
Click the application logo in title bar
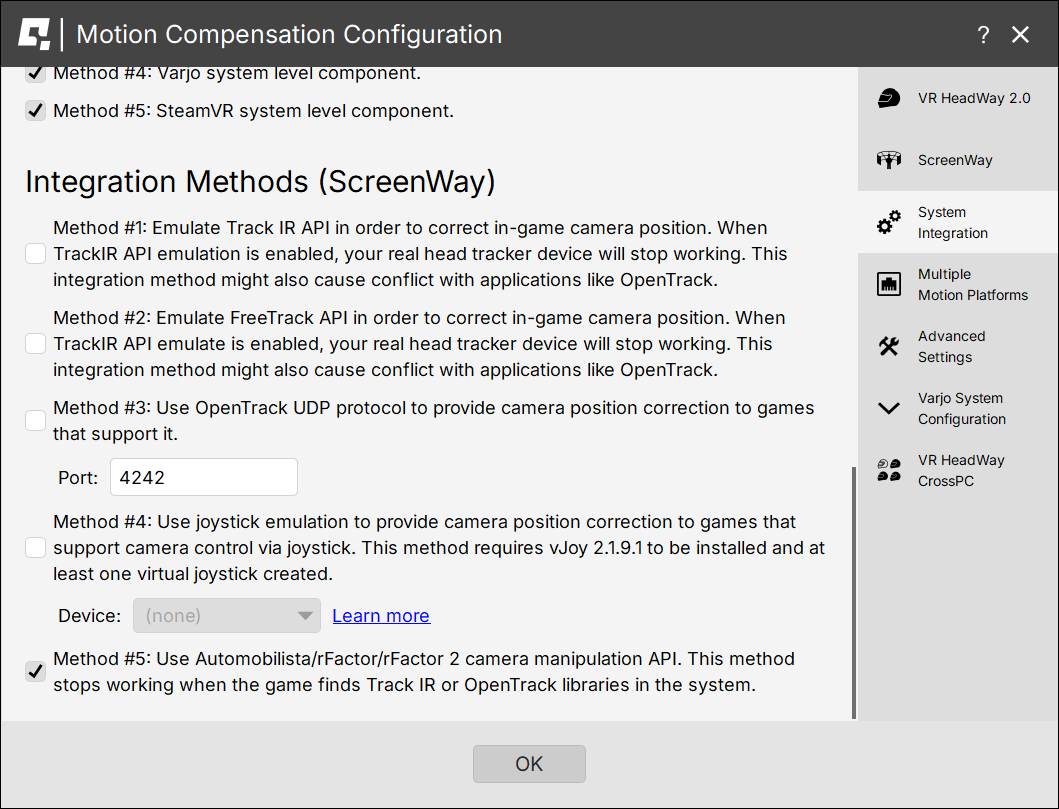point(34,35)
